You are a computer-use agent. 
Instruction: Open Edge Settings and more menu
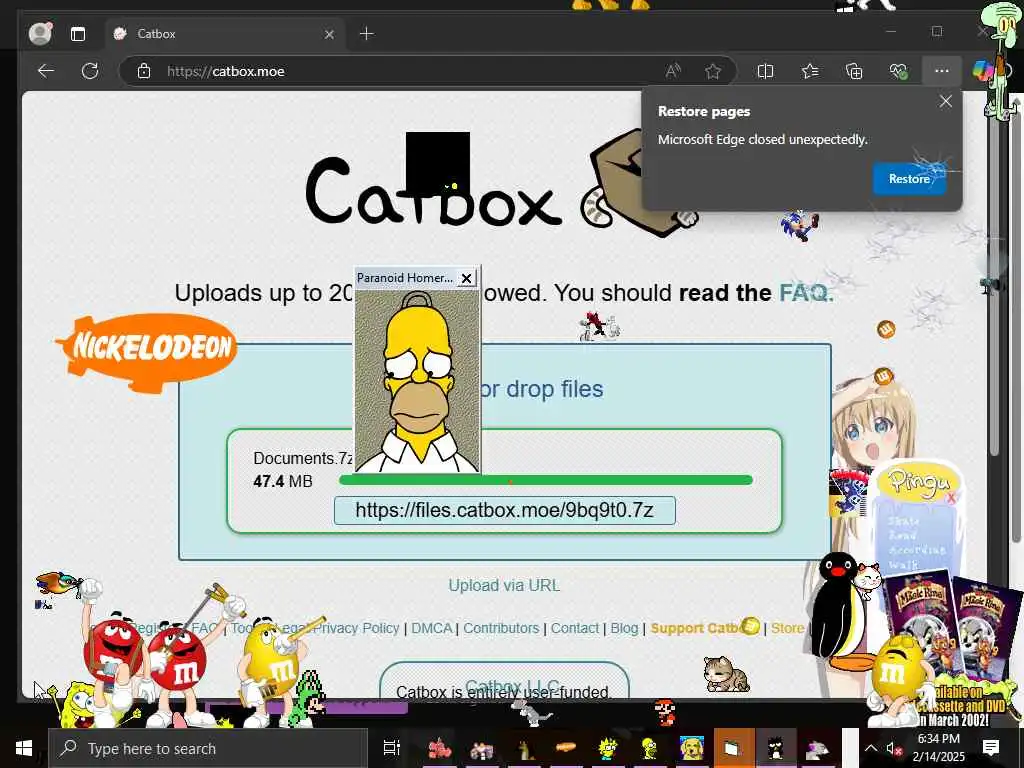click(x=942, y=71)
